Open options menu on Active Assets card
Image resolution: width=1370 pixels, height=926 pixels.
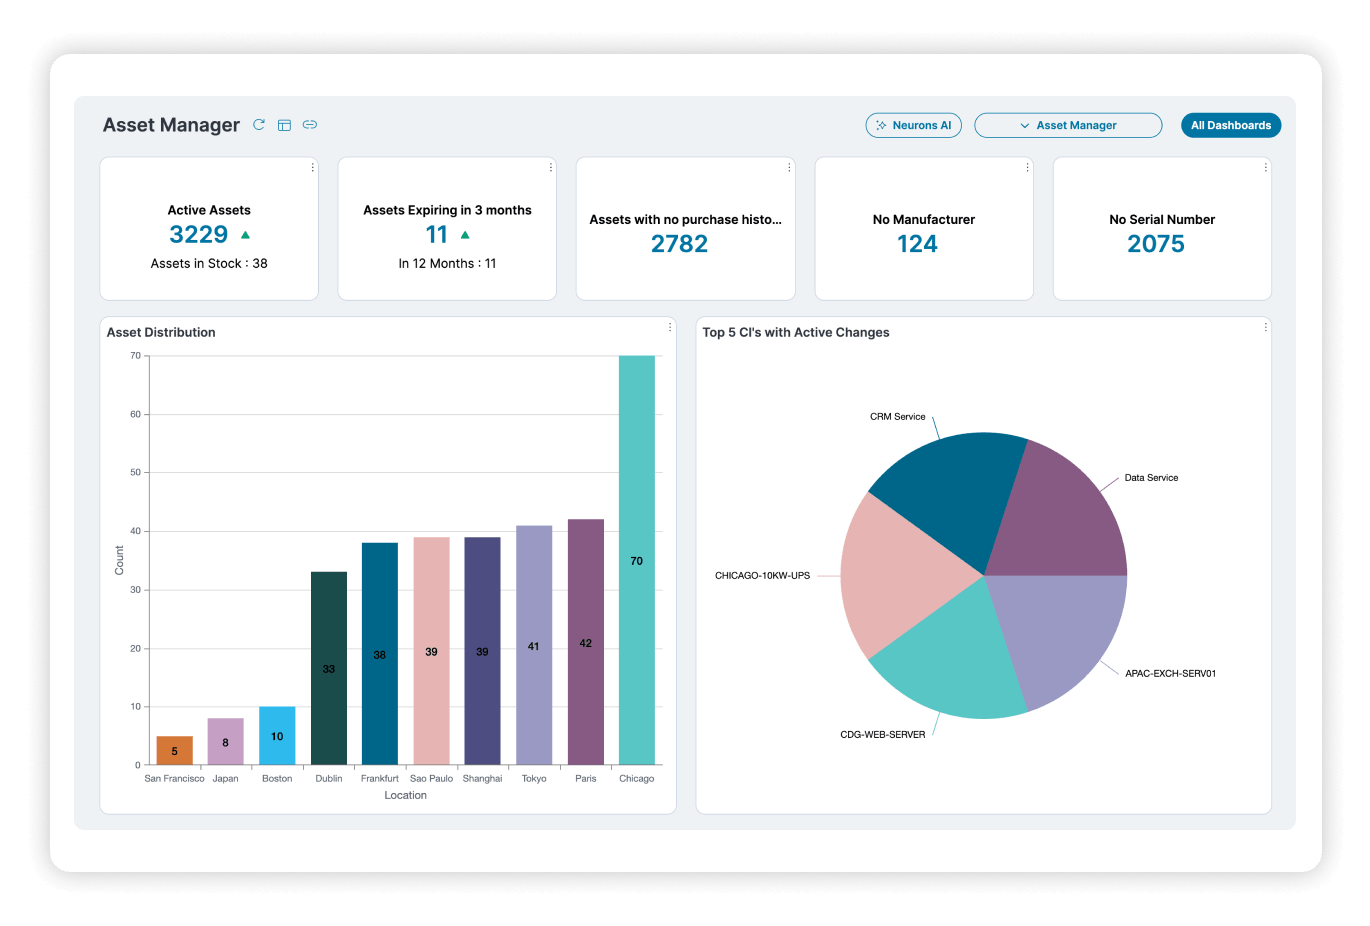click(312, 168)
